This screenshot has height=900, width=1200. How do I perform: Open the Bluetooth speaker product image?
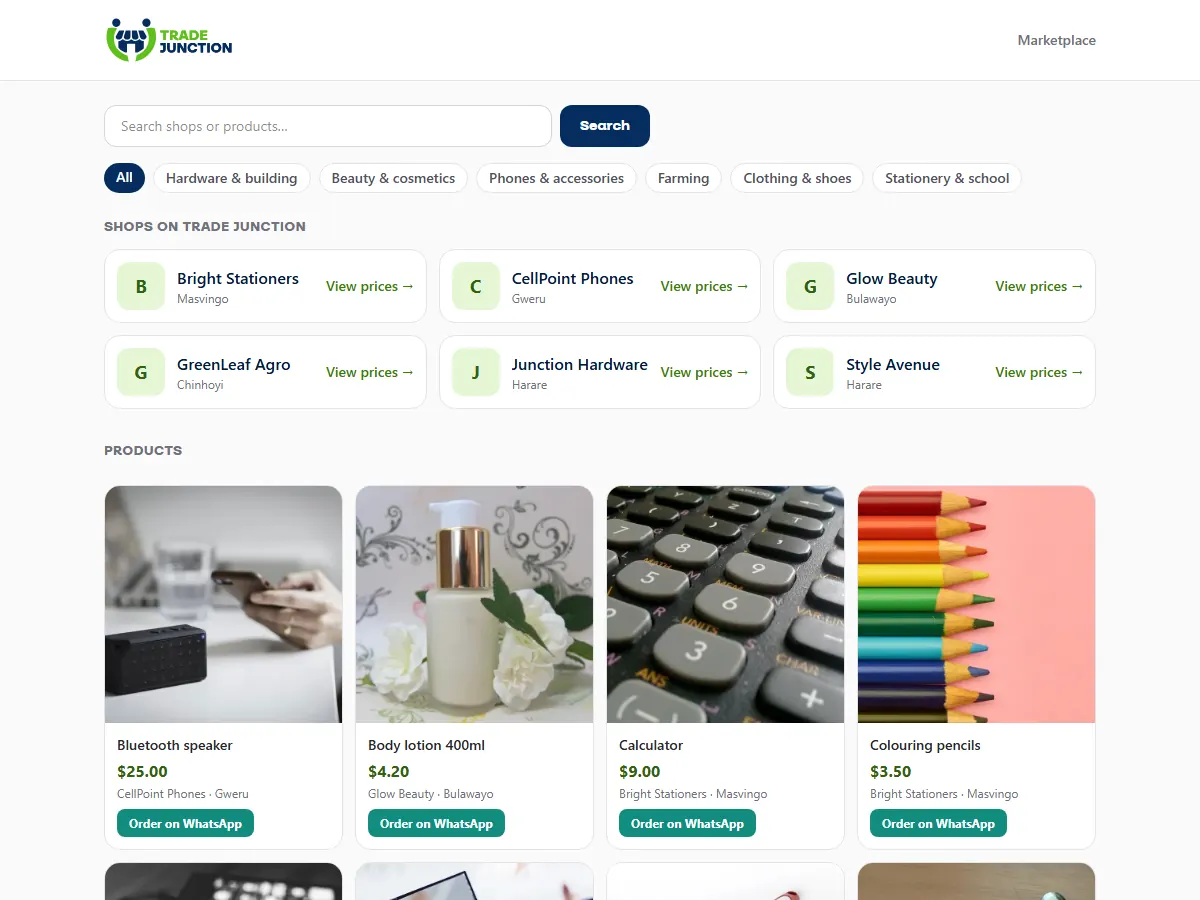[224, 604]
